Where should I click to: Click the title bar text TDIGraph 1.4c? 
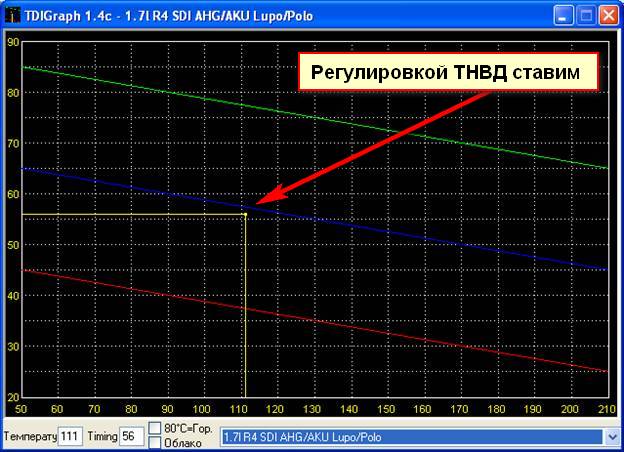pyautogui.click(x=68, y=16)
